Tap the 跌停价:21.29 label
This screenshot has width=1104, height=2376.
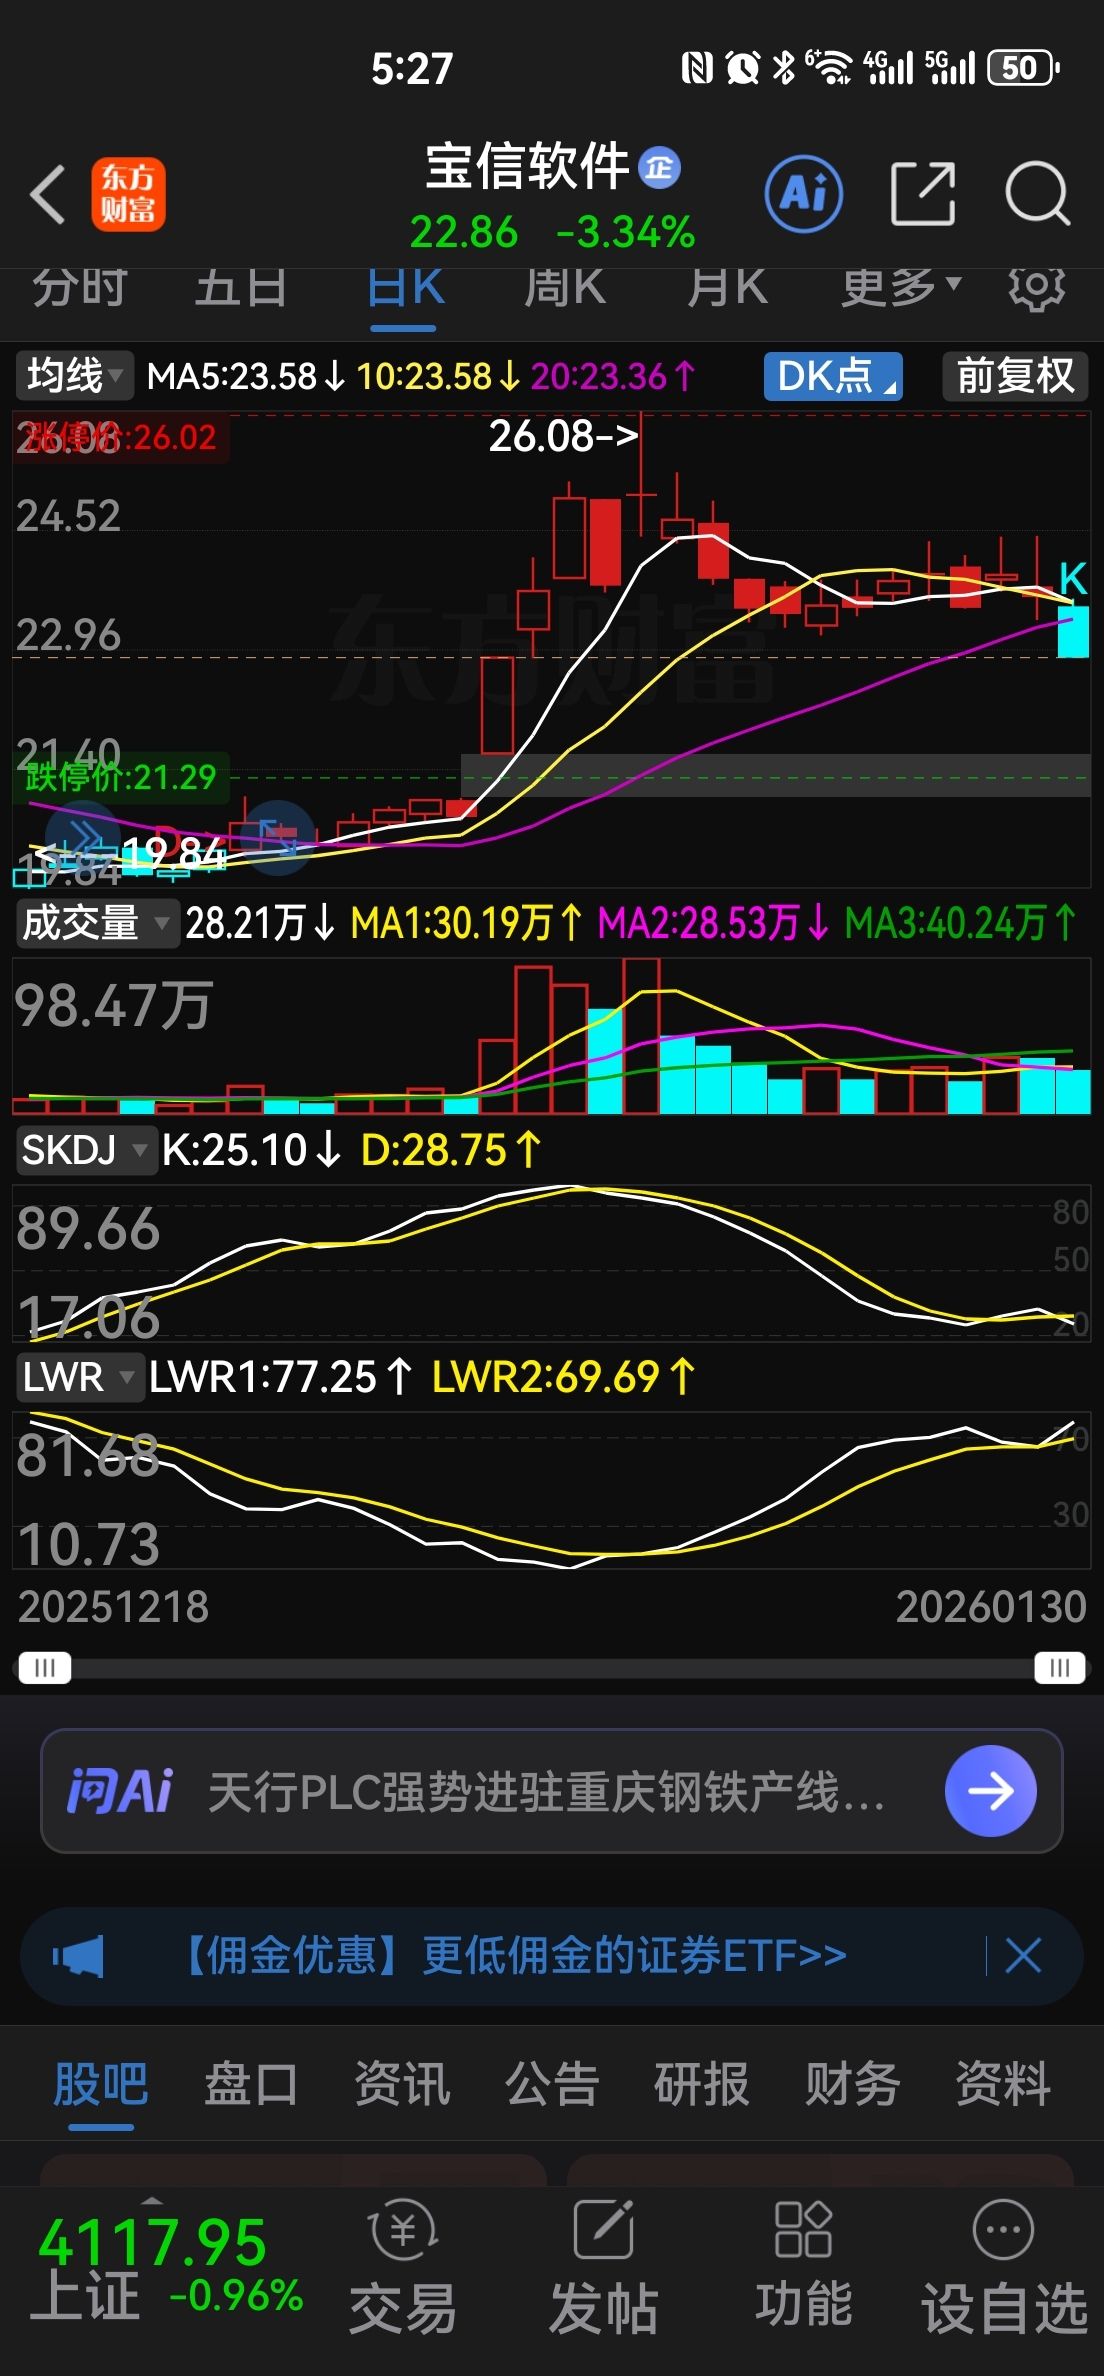pyautogui.click(x=120, y=777)
